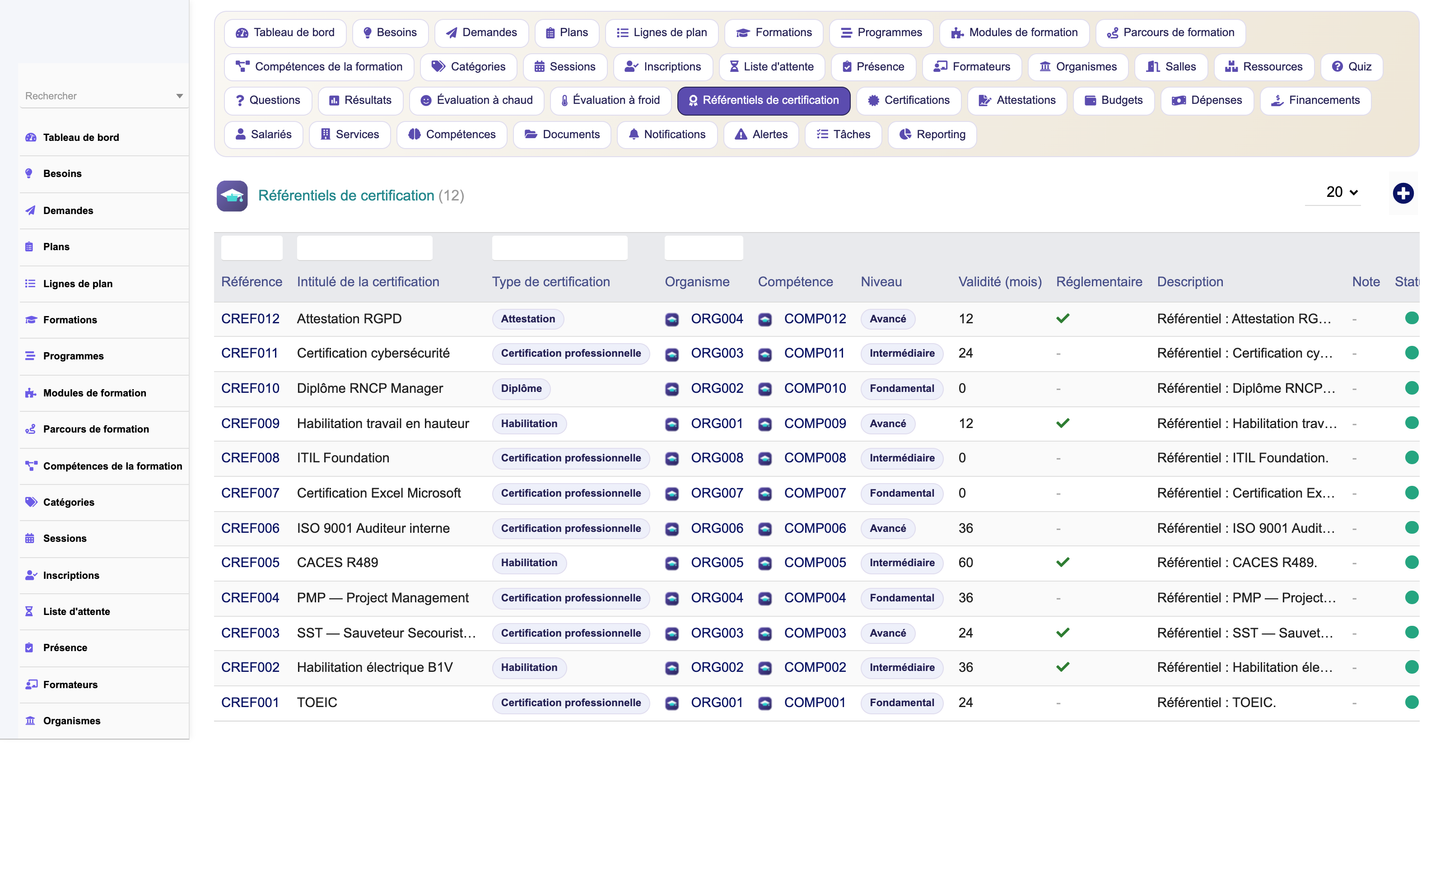Click the Inscriptions user icon in sidebar
Viewport: 1445px width, 894px height.
pos(30,575)
